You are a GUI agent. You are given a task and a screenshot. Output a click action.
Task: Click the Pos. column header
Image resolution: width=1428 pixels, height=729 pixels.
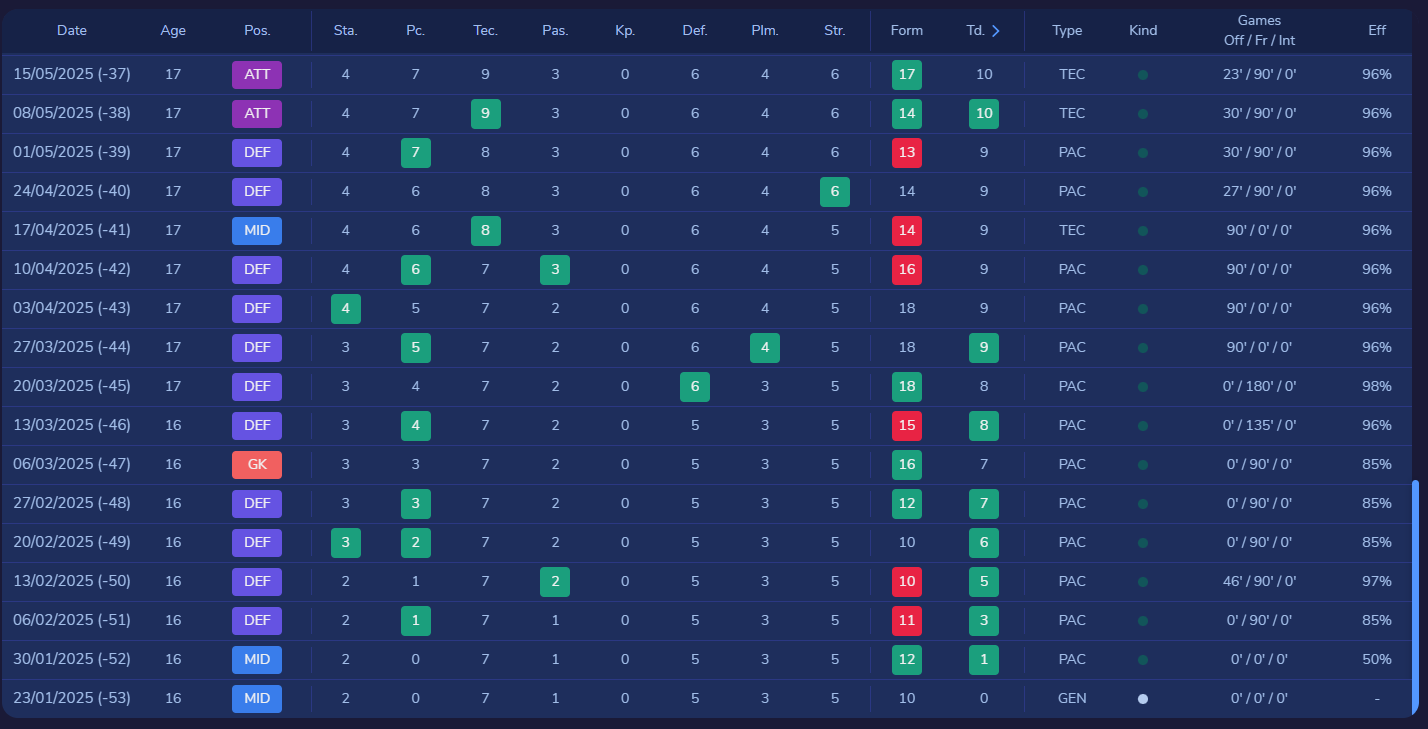pos(257,31)
